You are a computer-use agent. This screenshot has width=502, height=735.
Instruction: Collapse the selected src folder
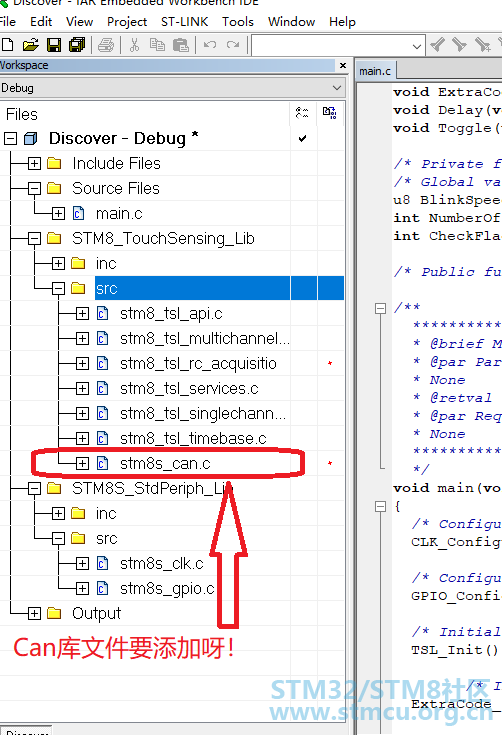58,288
